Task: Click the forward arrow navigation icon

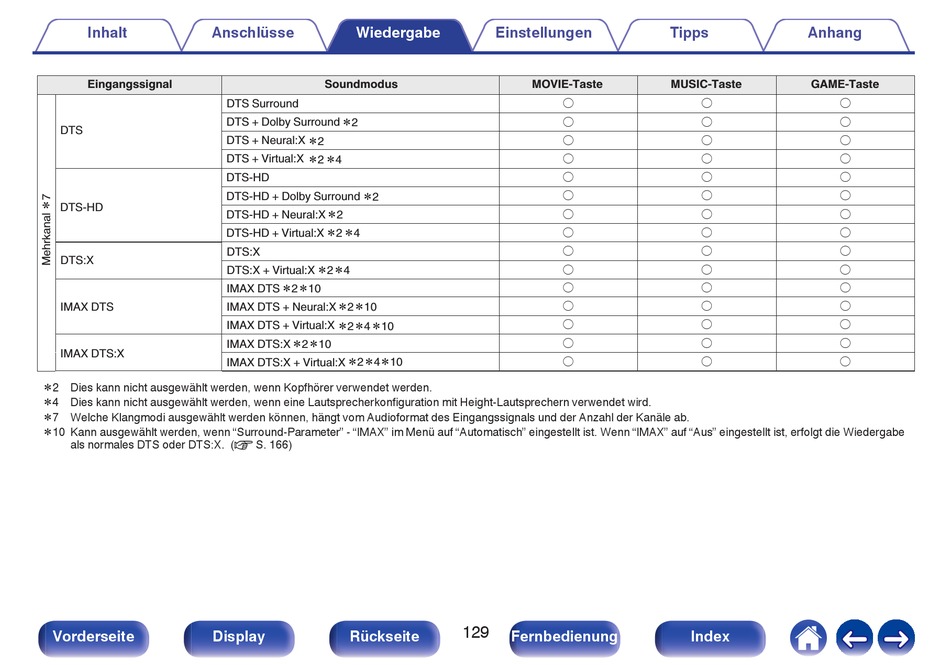Action: pos(896,637)
